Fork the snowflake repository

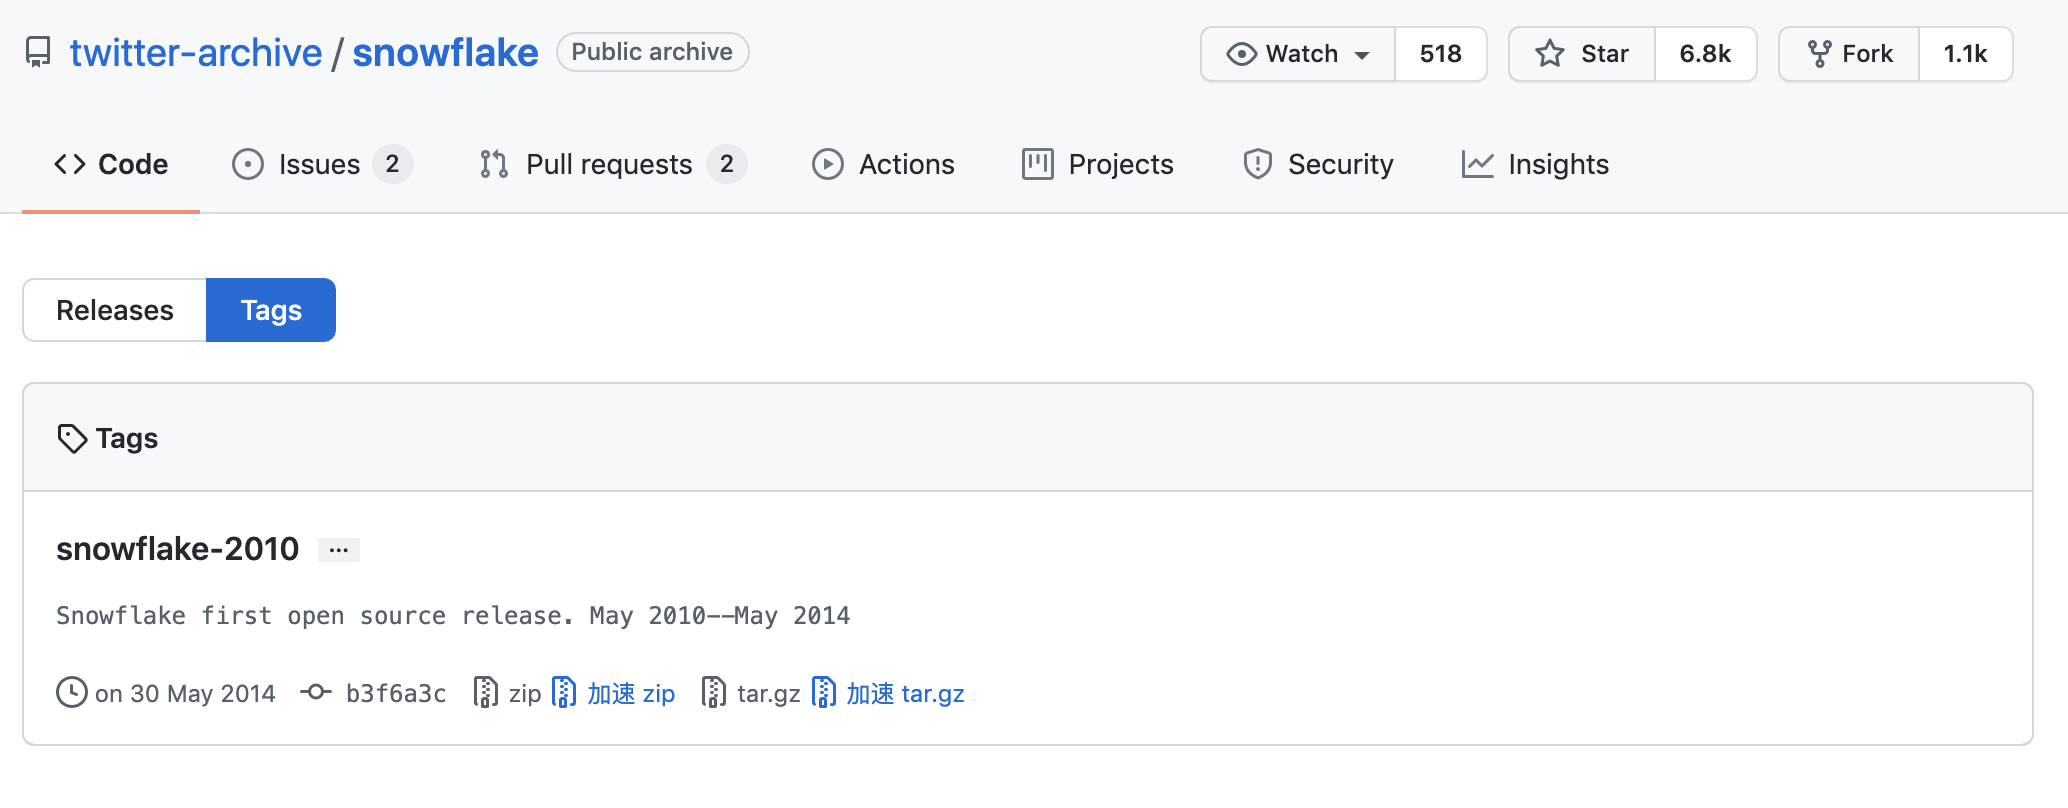tap(1849, 54)
